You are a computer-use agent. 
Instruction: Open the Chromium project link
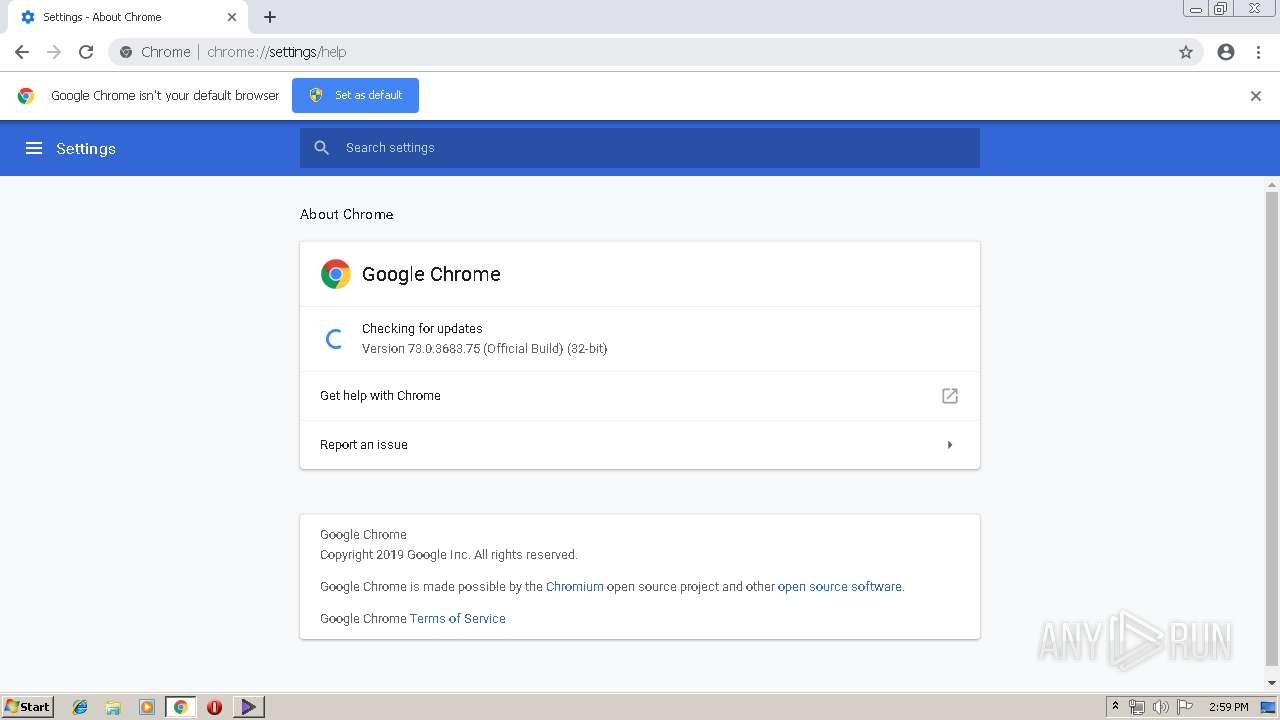click(x=575, y=587)
